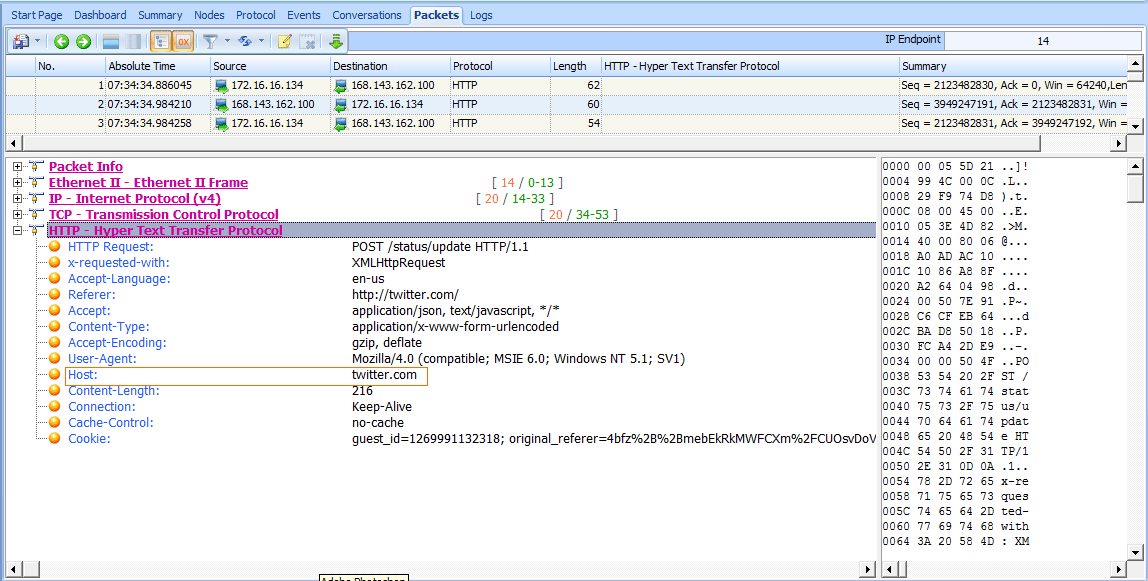Viewport: 1148px width, 581px height.
Task: Open the Conversations tab
Action: [367, 15]
